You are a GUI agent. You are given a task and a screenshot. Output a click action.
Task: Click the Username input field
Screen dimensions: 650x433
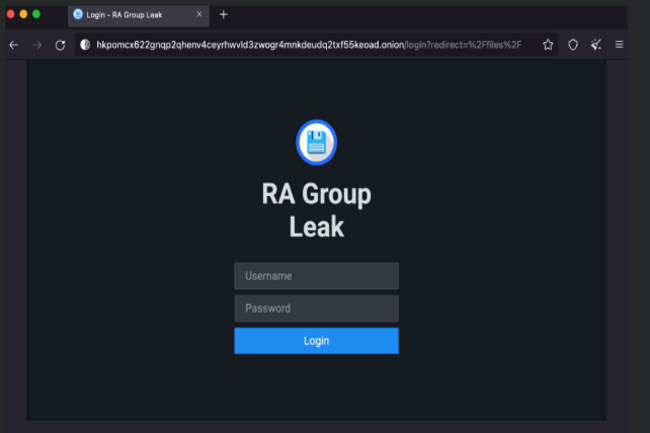pos(316,276)
